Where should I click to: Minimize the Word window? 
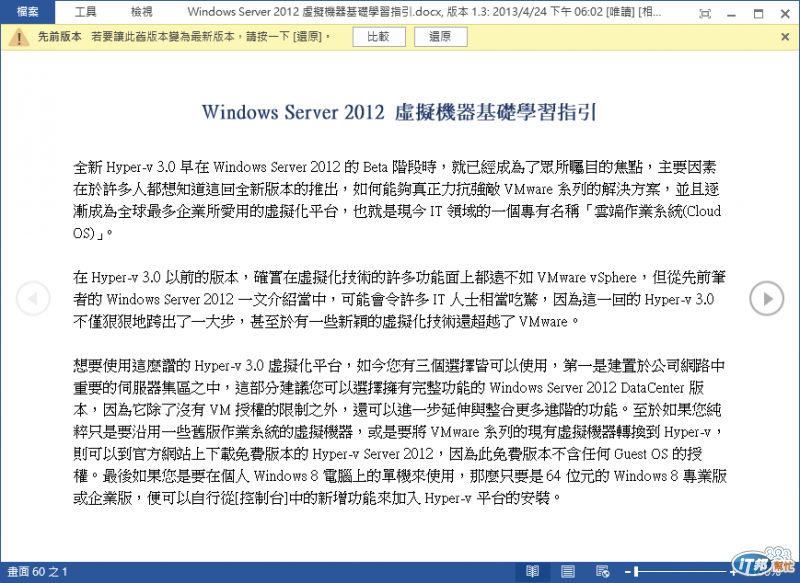coord(731,14)
